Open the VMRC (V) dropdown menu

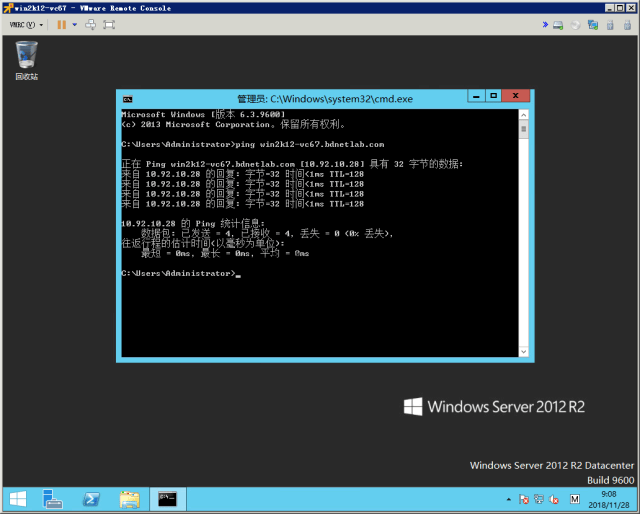tap(26, 25)
